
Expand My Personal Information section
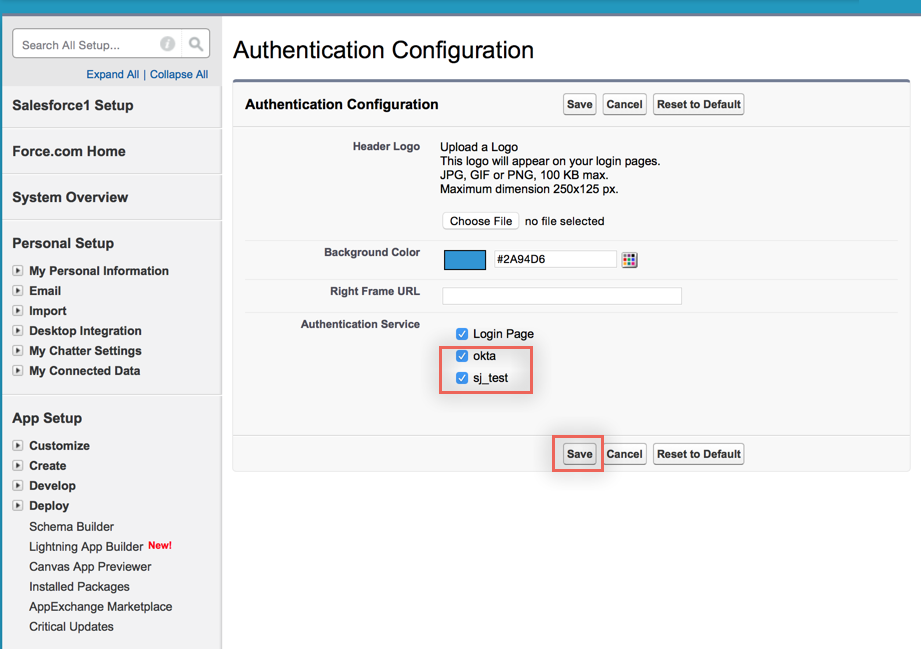point(18,271)
